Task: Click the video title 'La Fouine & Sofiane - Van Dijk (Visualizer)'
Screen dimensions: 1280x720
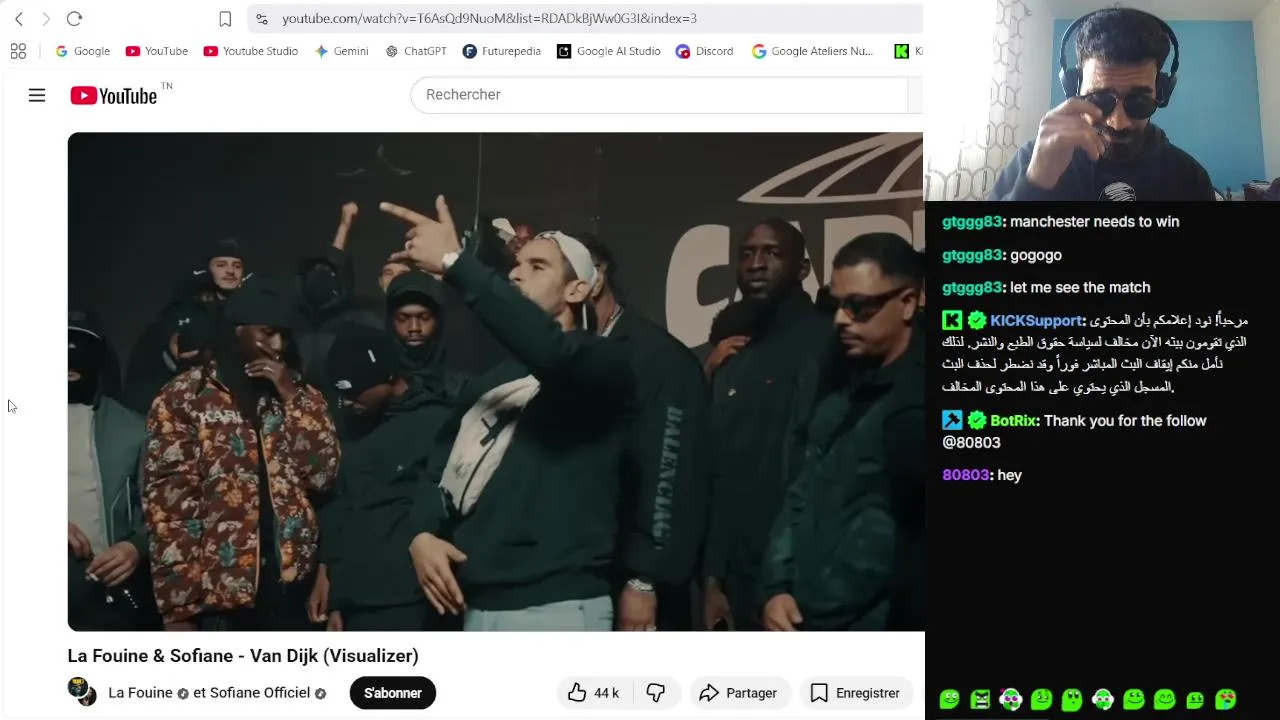Action: tap(243, 656)
